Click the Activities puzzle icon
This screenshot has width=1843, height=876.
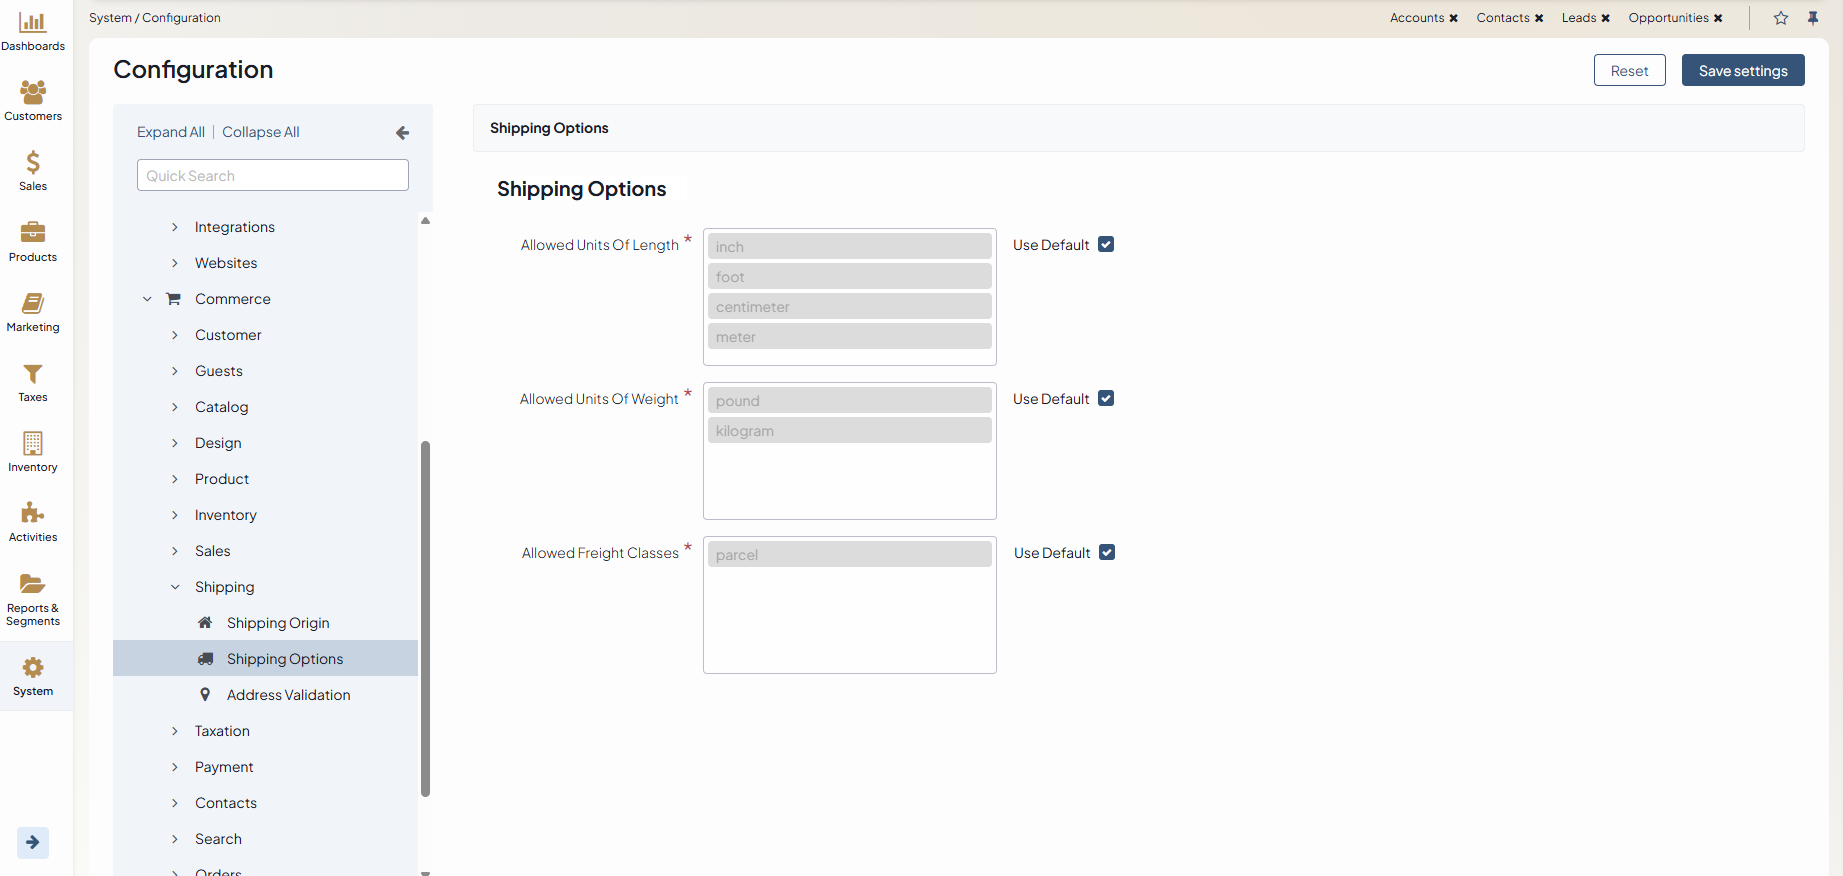(x=33, y=514)
